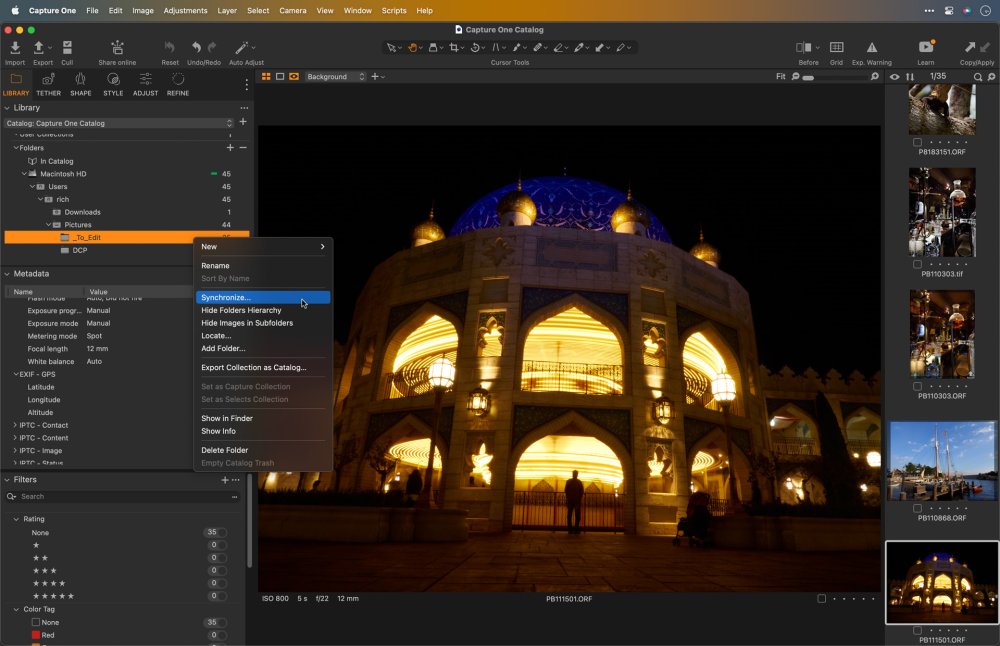Click the Auto Adjust wand icon
Viewport: 1000px width, 646px height.
(243, 48)
